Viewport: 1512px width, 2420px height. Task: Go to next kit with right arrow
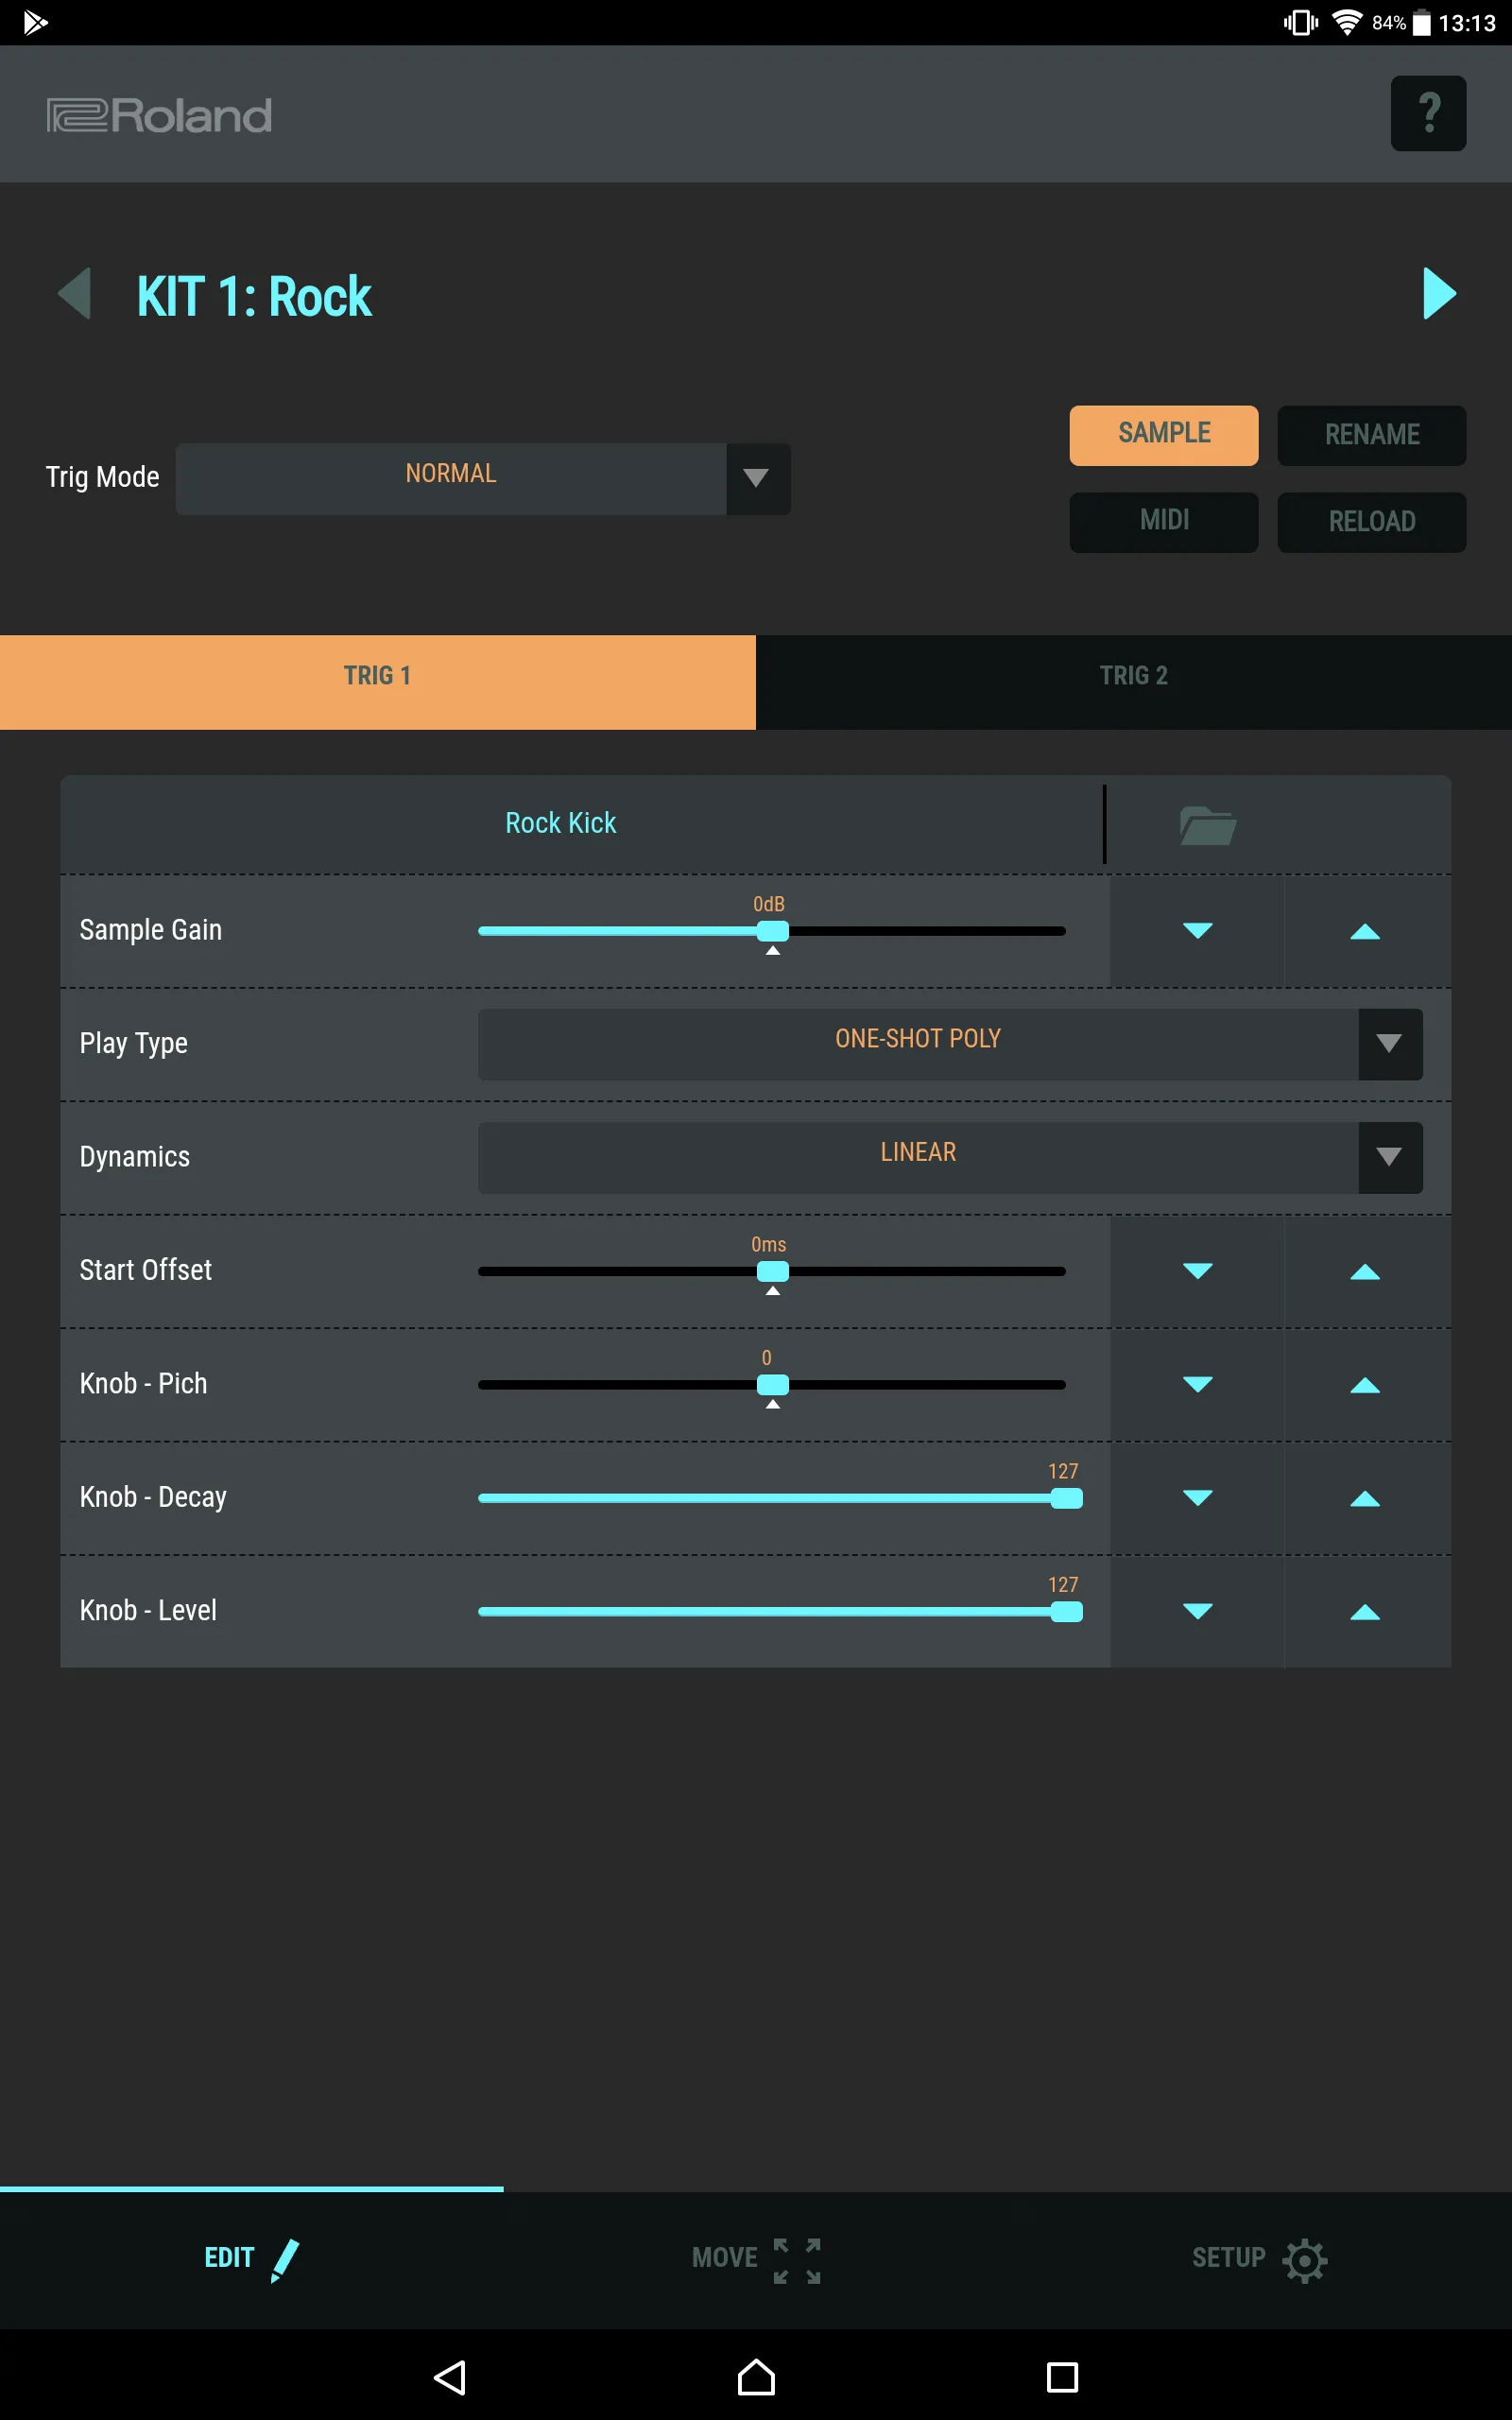[1439, 293]
